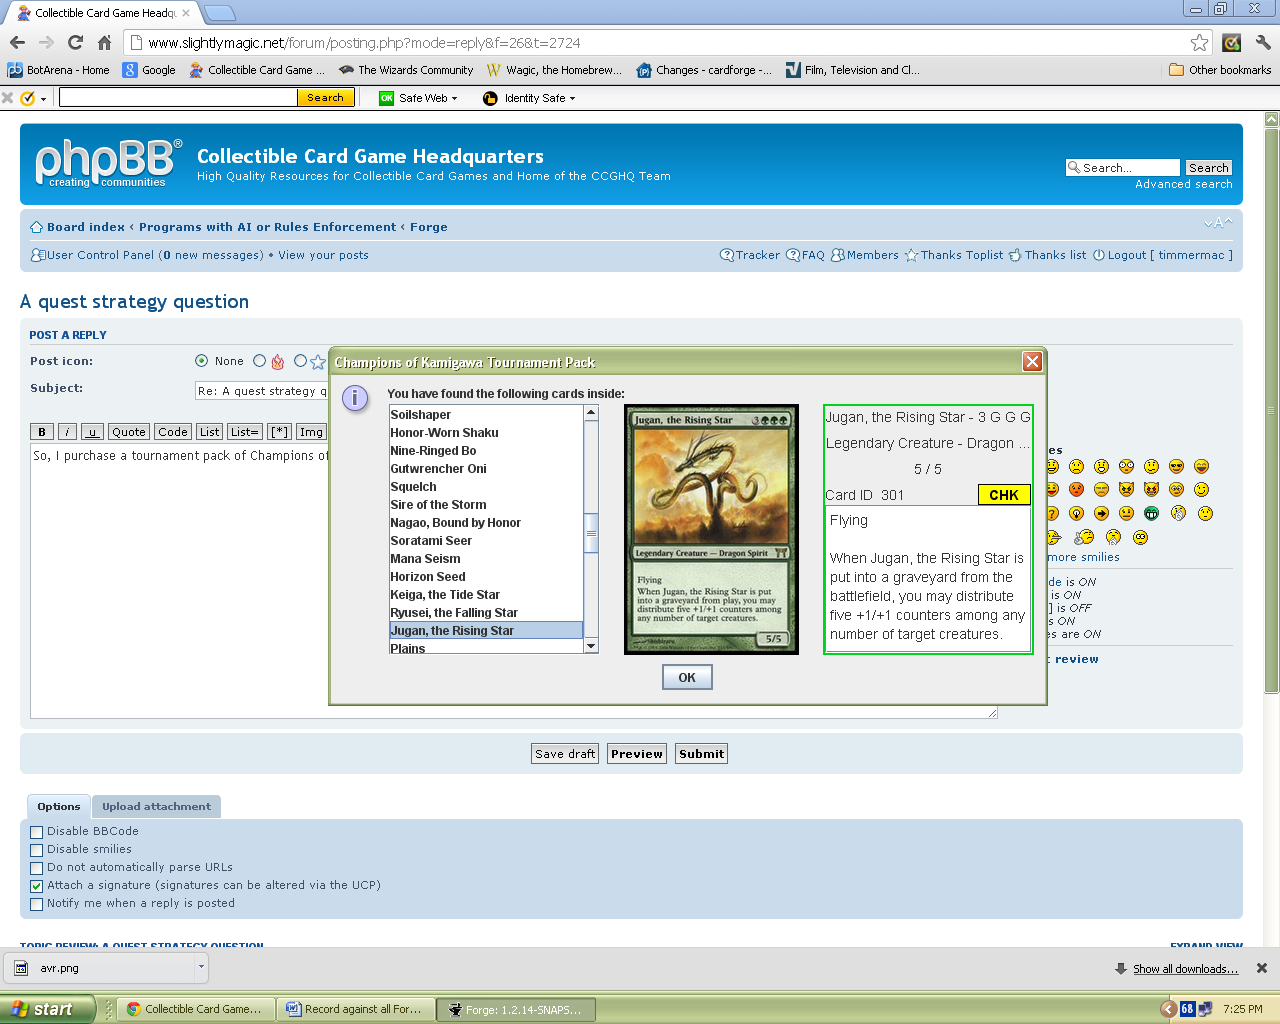Insert the cool sunglasses smiley

pyautogui.click(x=1176, y=466)
